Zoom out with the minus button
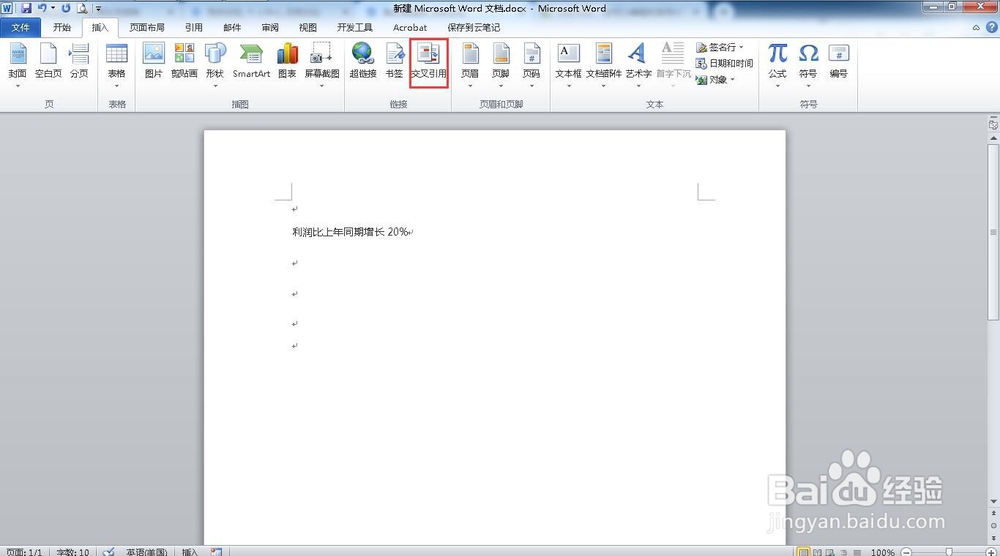Screen dimensions: 1000x556 pos(907,552)
